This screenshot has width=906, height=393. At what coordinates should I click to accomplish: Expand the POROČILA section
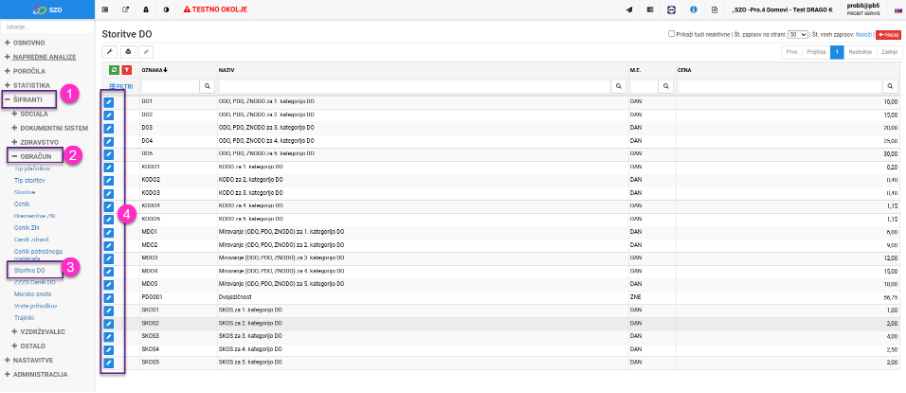click(25, 71)
